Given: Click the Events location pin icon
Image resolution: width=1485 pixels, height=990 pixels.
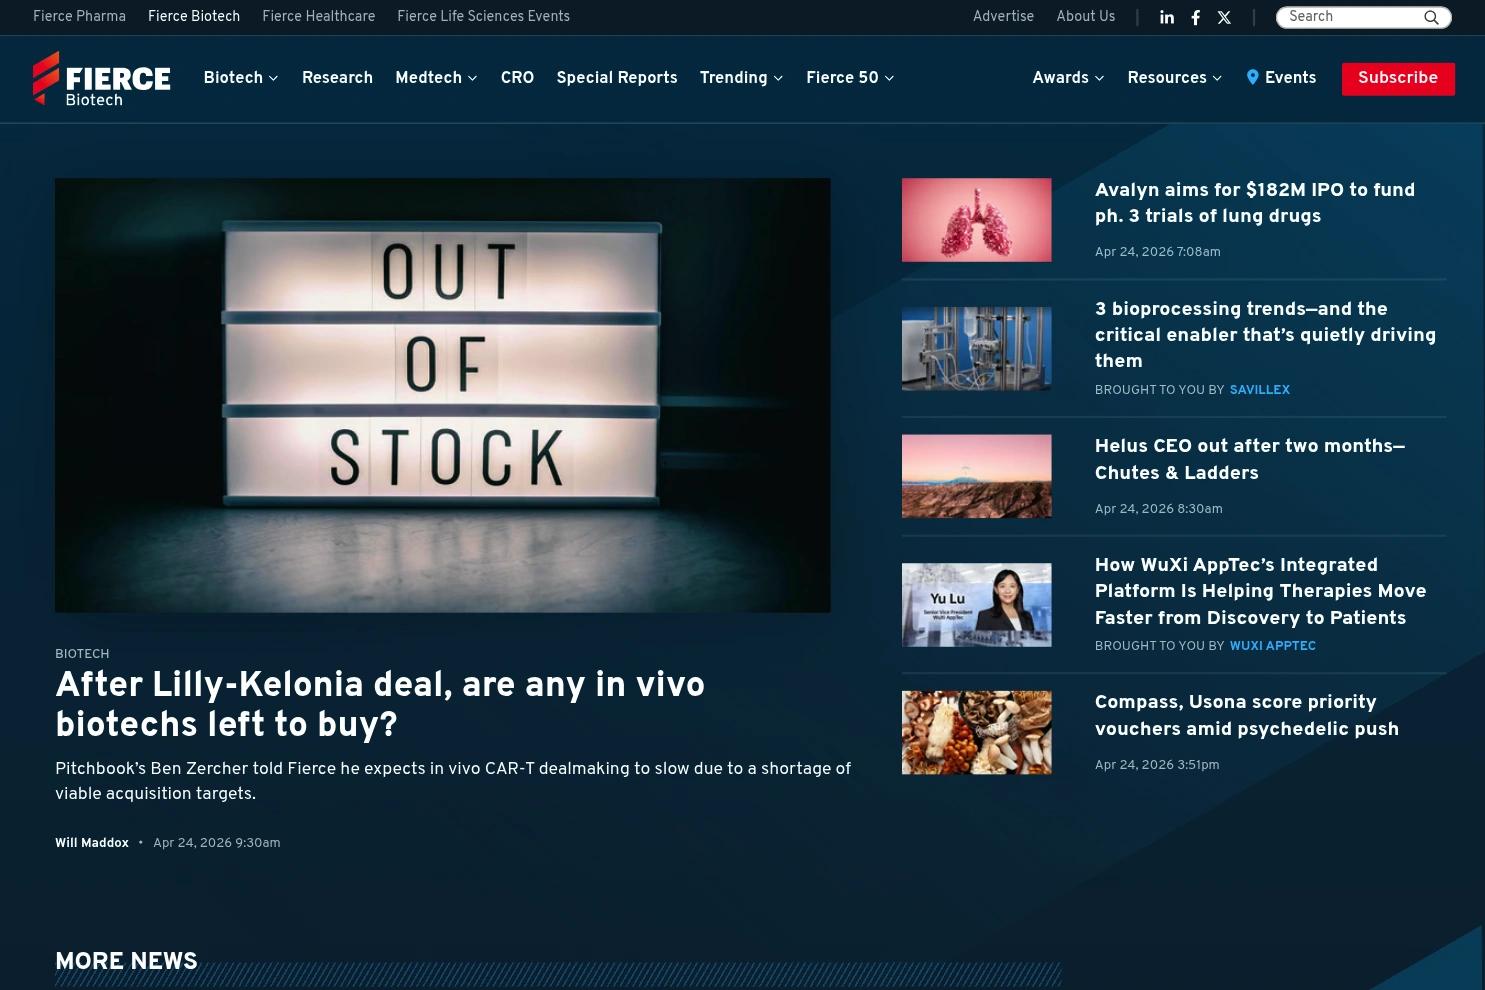Looking at the screenshot, I should [x=1252, y=77].
